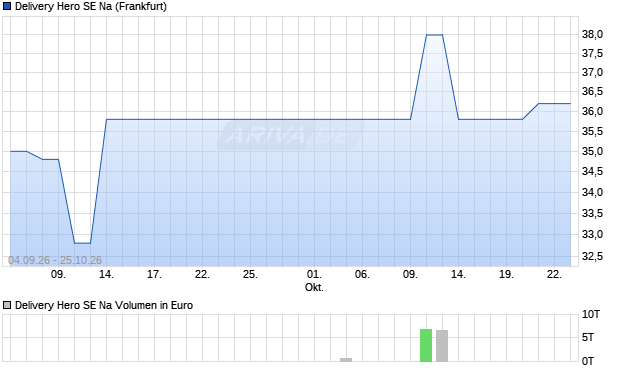Click the 'Delivery Hero SE Na Volumen in Euro' label
Image resolution: width=620 pixels, height=371 pixels.
pyautogui.click(x=104, y=305)
